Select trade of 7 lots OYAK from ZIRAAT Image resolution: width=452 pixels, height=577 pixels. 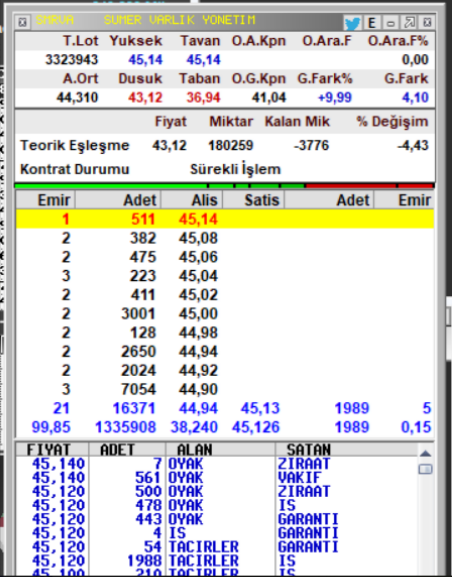pos(217,464)
